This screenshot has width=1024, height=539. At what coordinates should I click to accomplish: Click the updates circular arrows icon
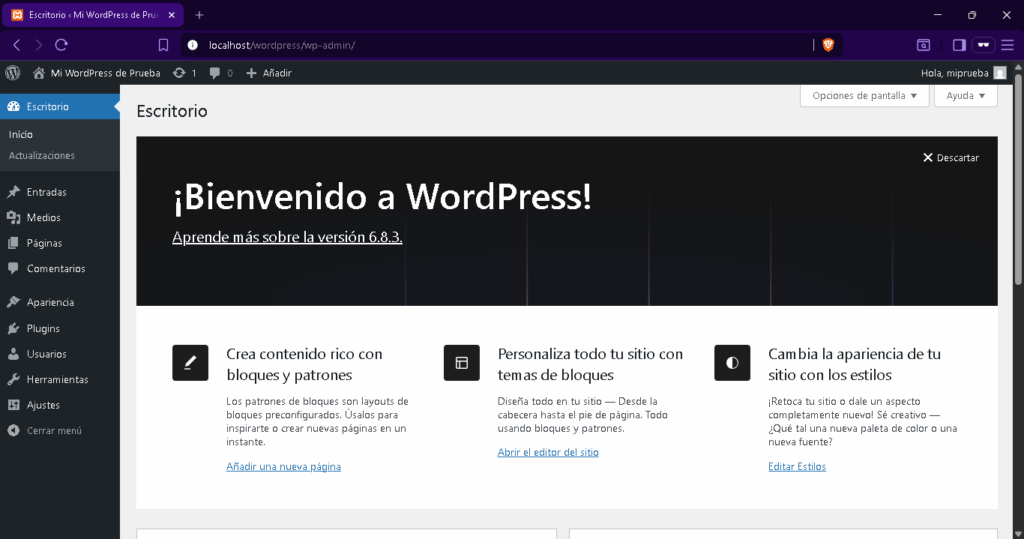click(179, 73)
